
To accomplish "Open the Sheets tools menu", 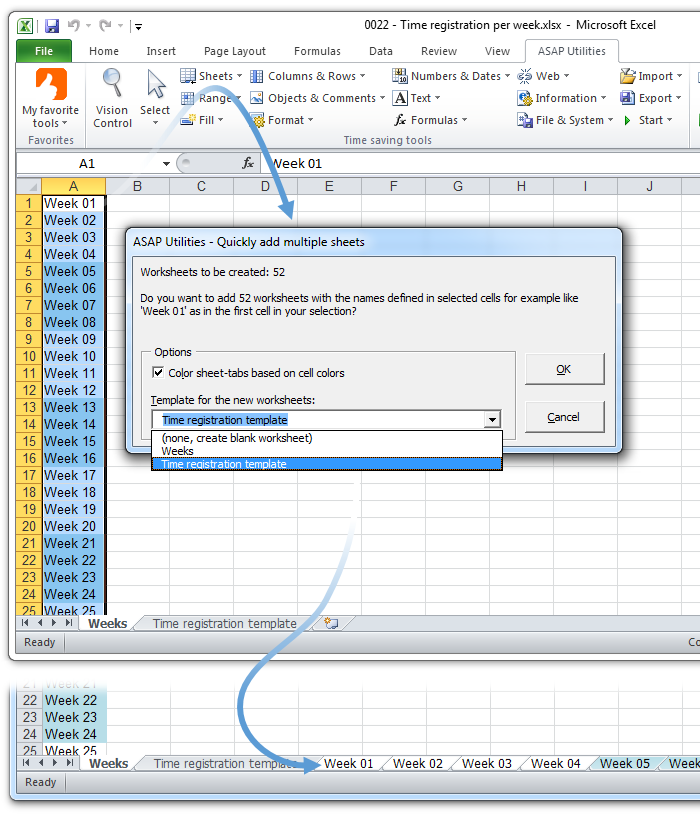I will click(x=208, y=76).
